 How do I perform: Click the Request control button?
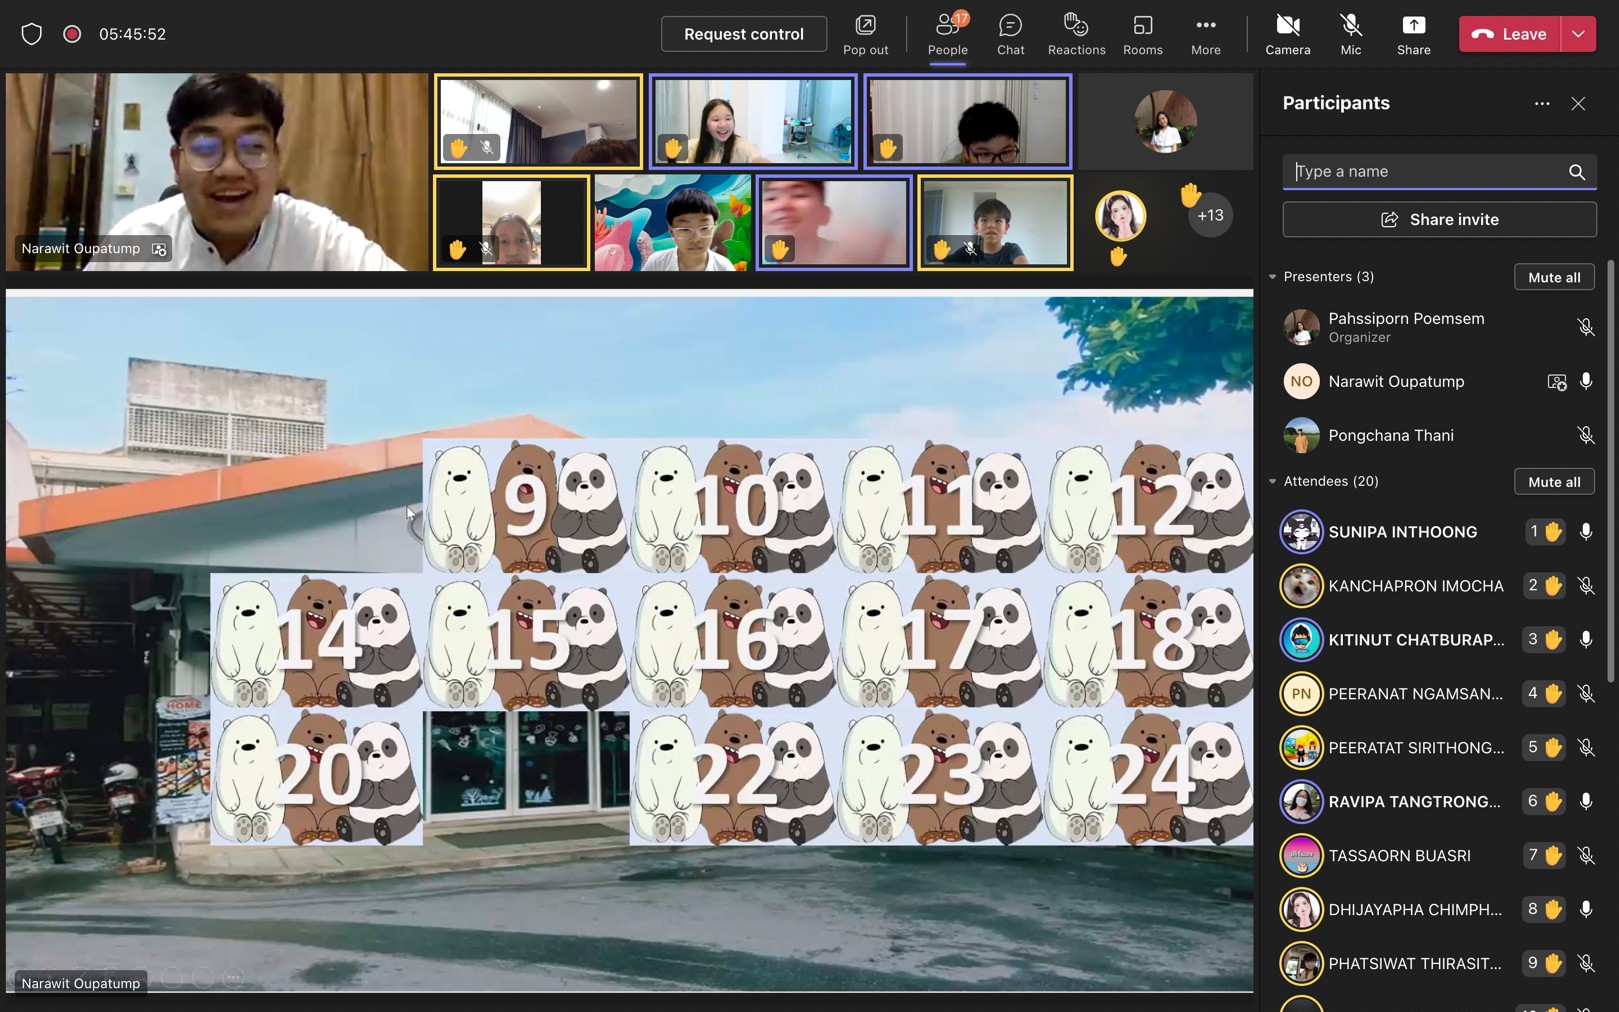click(x=743, y=34)
